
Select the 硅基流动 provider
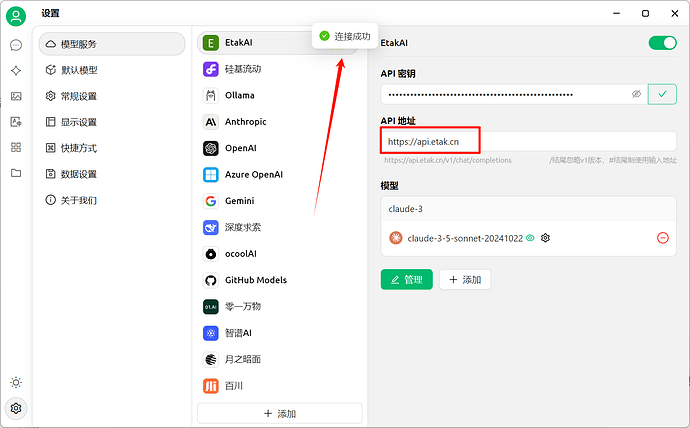[277, 69]
